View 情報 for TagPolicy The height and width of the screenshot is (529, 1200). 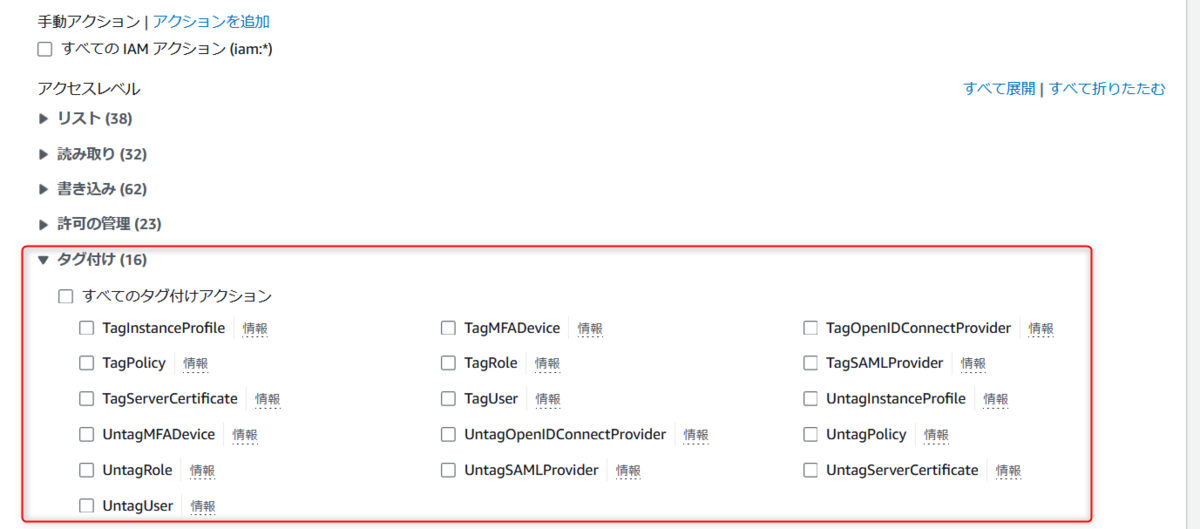click(x=195, y=364)
